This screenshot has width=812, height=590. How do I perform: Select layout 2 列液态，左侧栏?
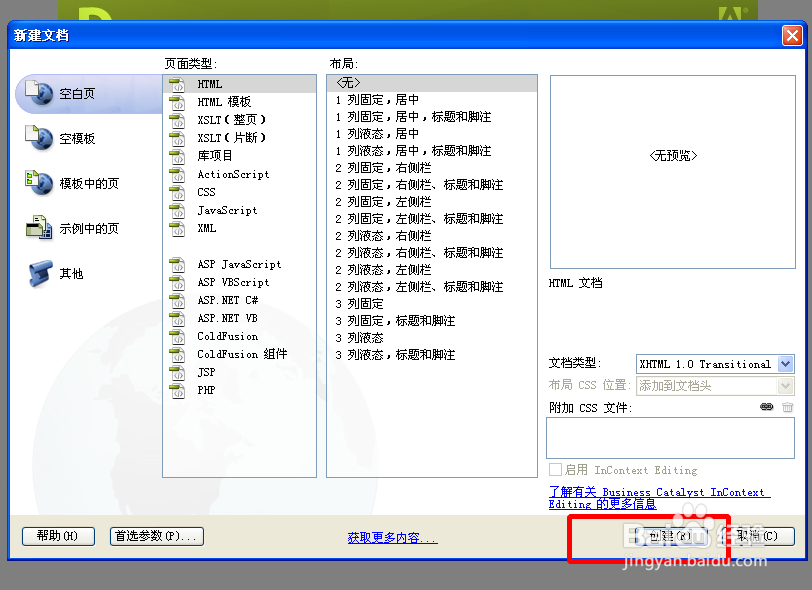[x=432, y=270]
